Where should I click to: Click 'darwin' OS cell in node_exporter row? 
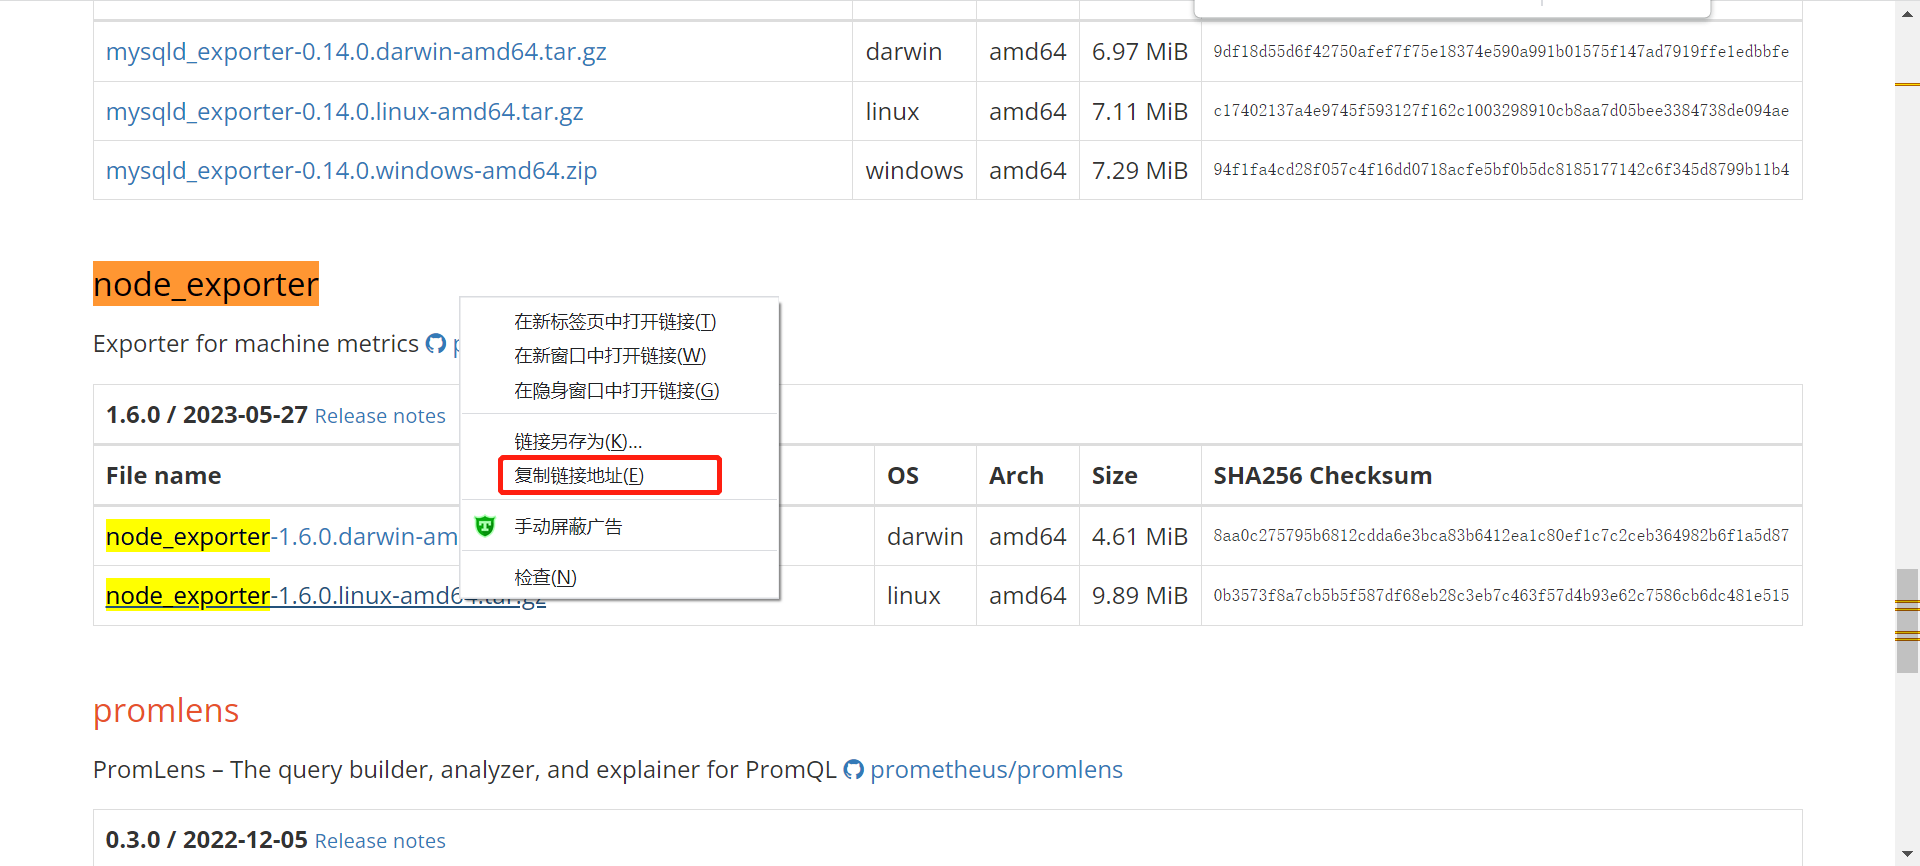[925, 537]
